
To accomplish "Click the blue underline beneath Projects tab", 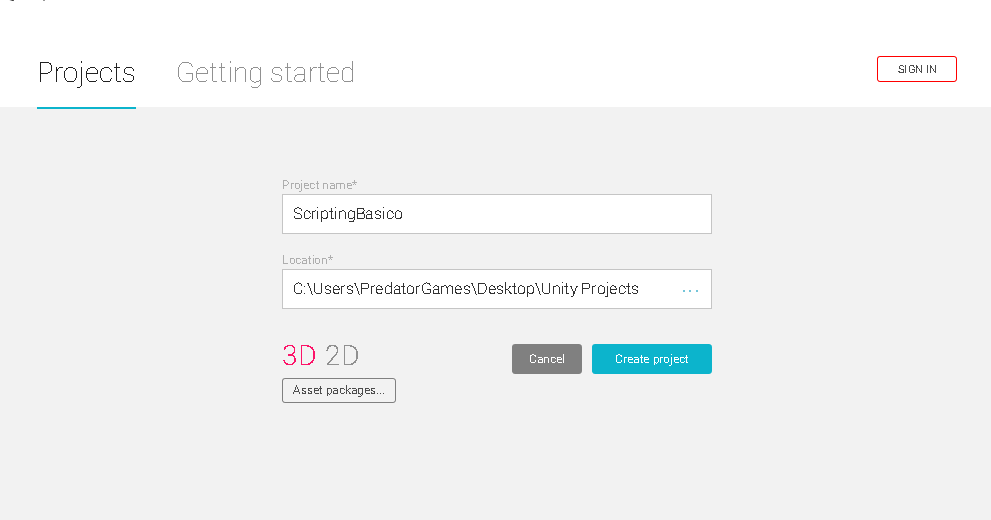I will (86, 107).
